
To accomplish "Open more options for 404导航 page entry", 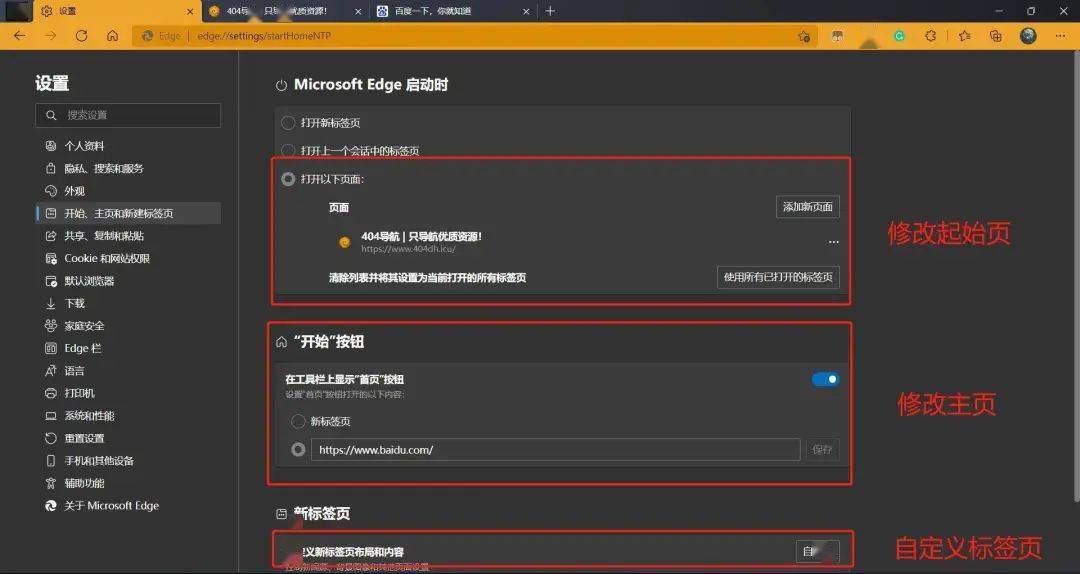I will 833,242.
